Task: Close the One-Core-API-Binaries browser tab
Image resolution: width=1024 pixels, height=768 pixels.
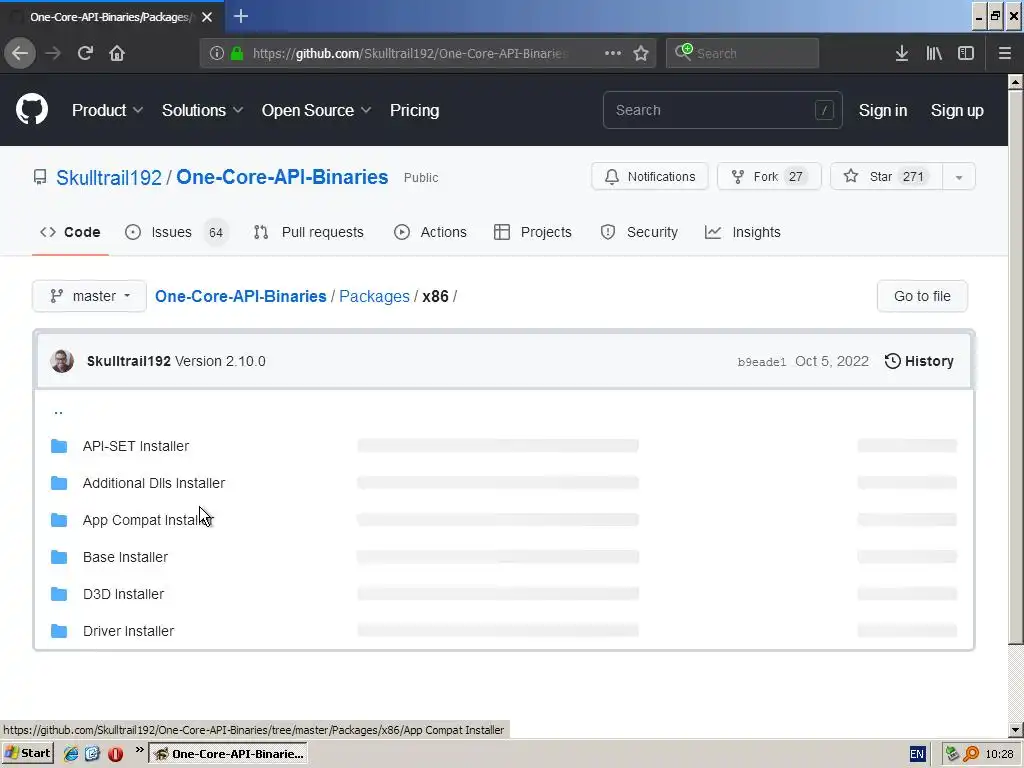Action: coord(207,17)
